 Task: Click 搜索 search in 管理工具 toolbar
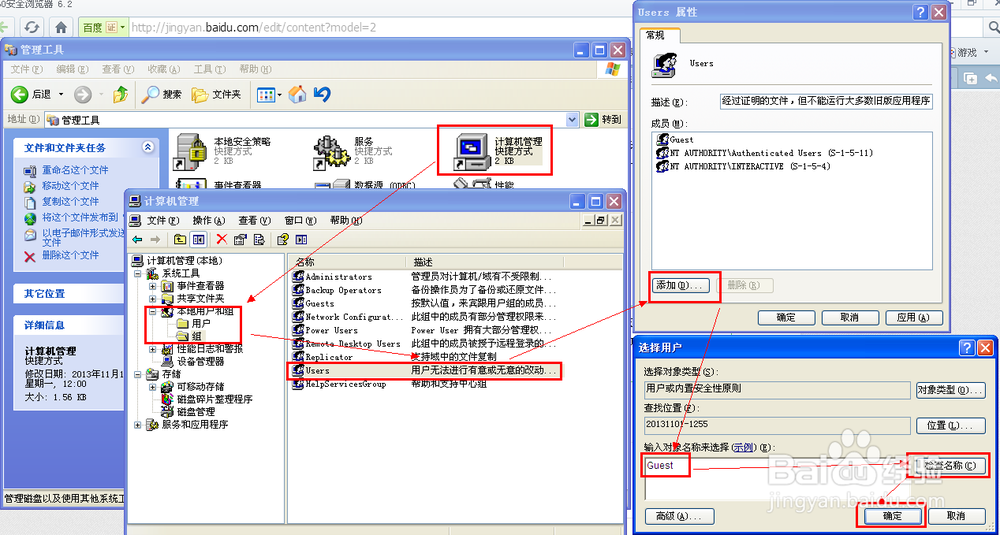161,94
